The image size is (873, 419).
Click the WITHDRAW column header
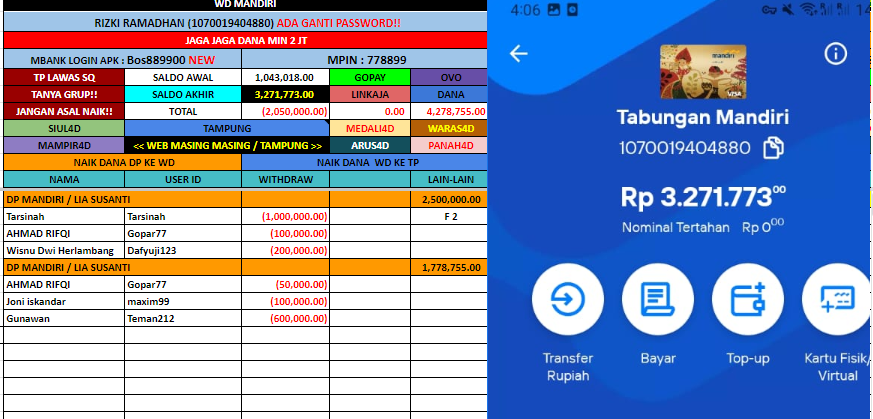point(285,179)
